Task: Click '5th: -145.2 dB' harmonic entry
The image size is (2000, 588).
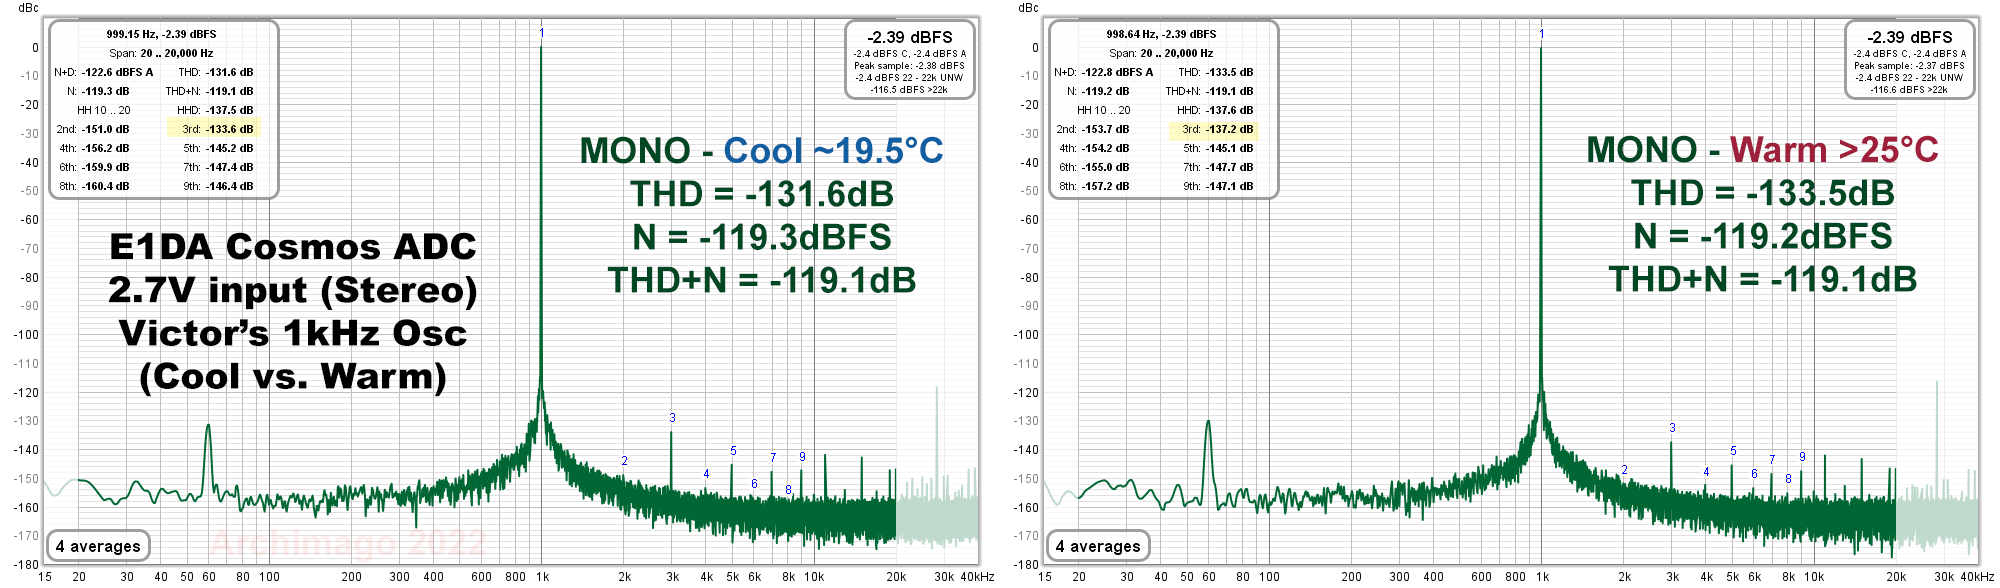Action: click(x=218, y=148)
